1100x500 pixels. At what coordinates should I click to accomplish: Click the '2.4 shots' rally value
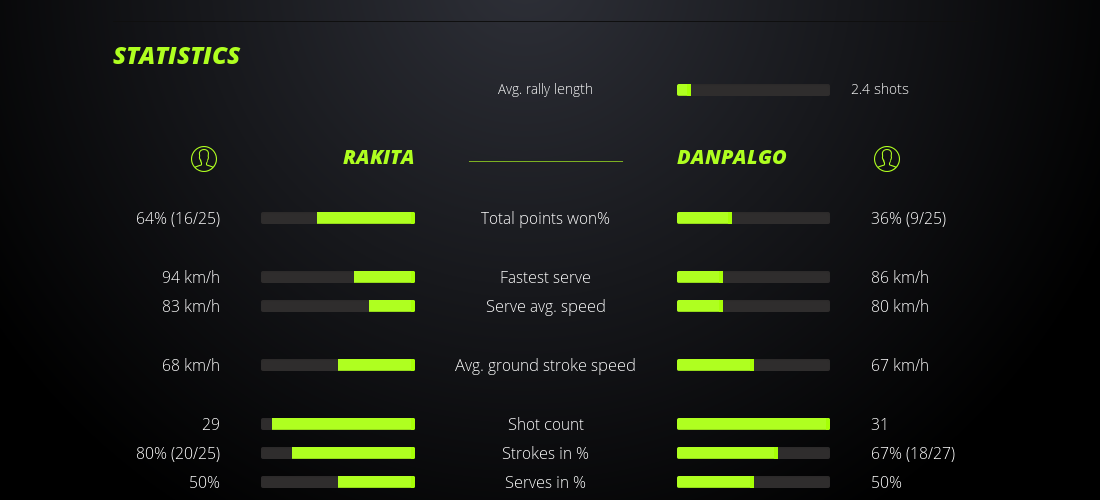coord(879,89)
